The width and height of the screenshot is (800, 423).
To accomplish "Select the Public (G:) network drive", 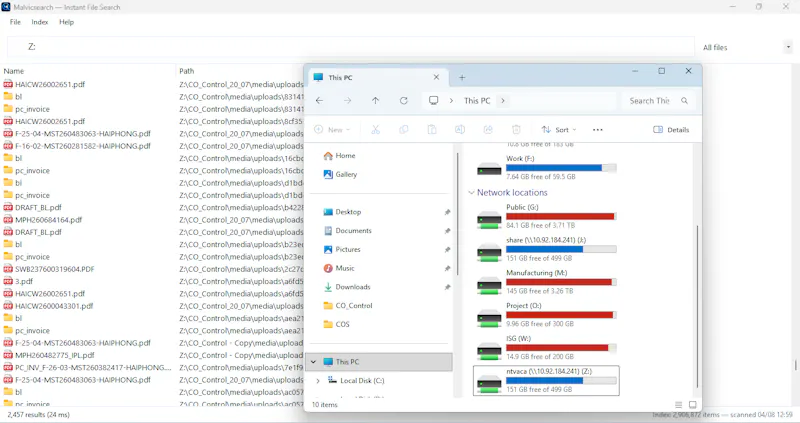I will 546,216.
